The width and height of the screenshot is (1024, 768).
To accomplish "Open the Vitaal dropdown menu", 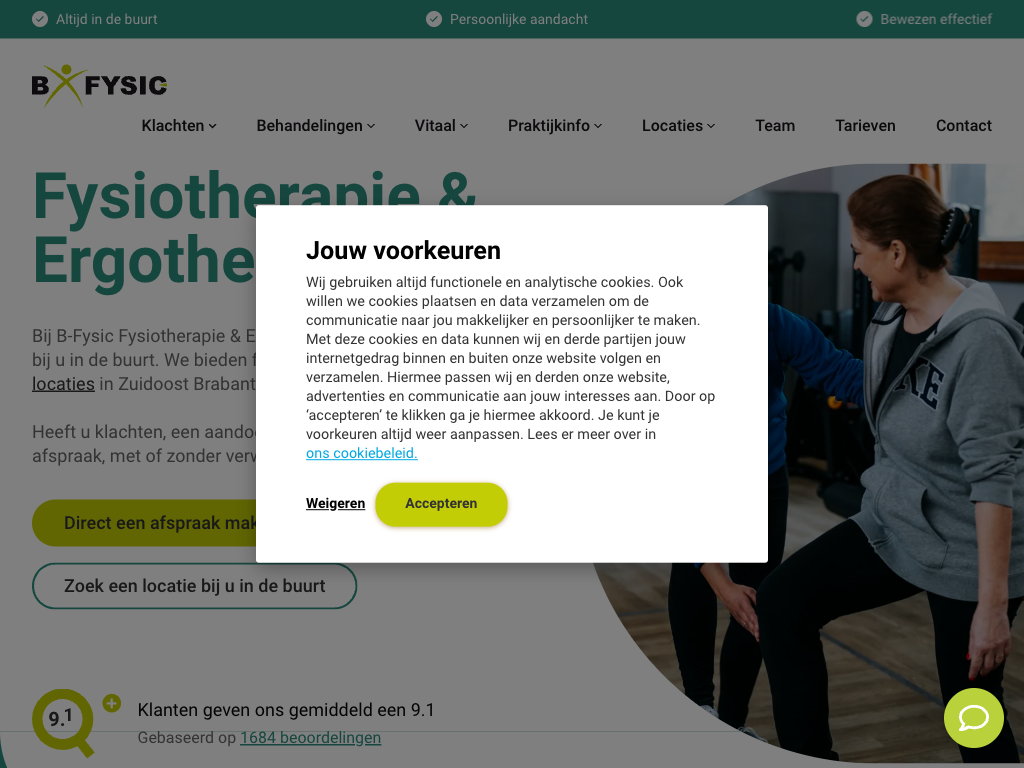I will pyautogui.click(x=441, y=126).
